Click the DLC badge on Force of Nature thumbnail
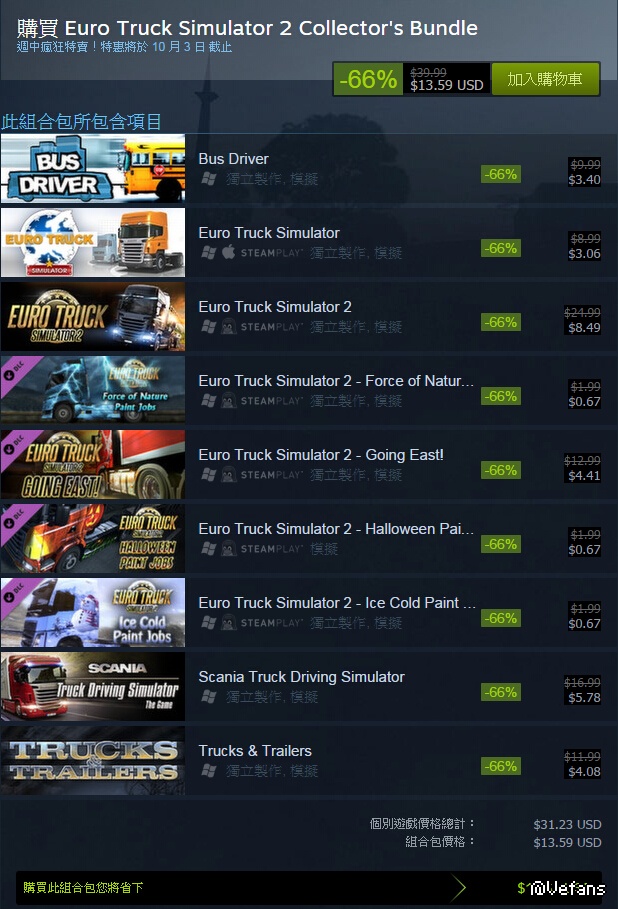Image resolution: width=618 pixels, height=909 pixels. (x=16, y=371)
